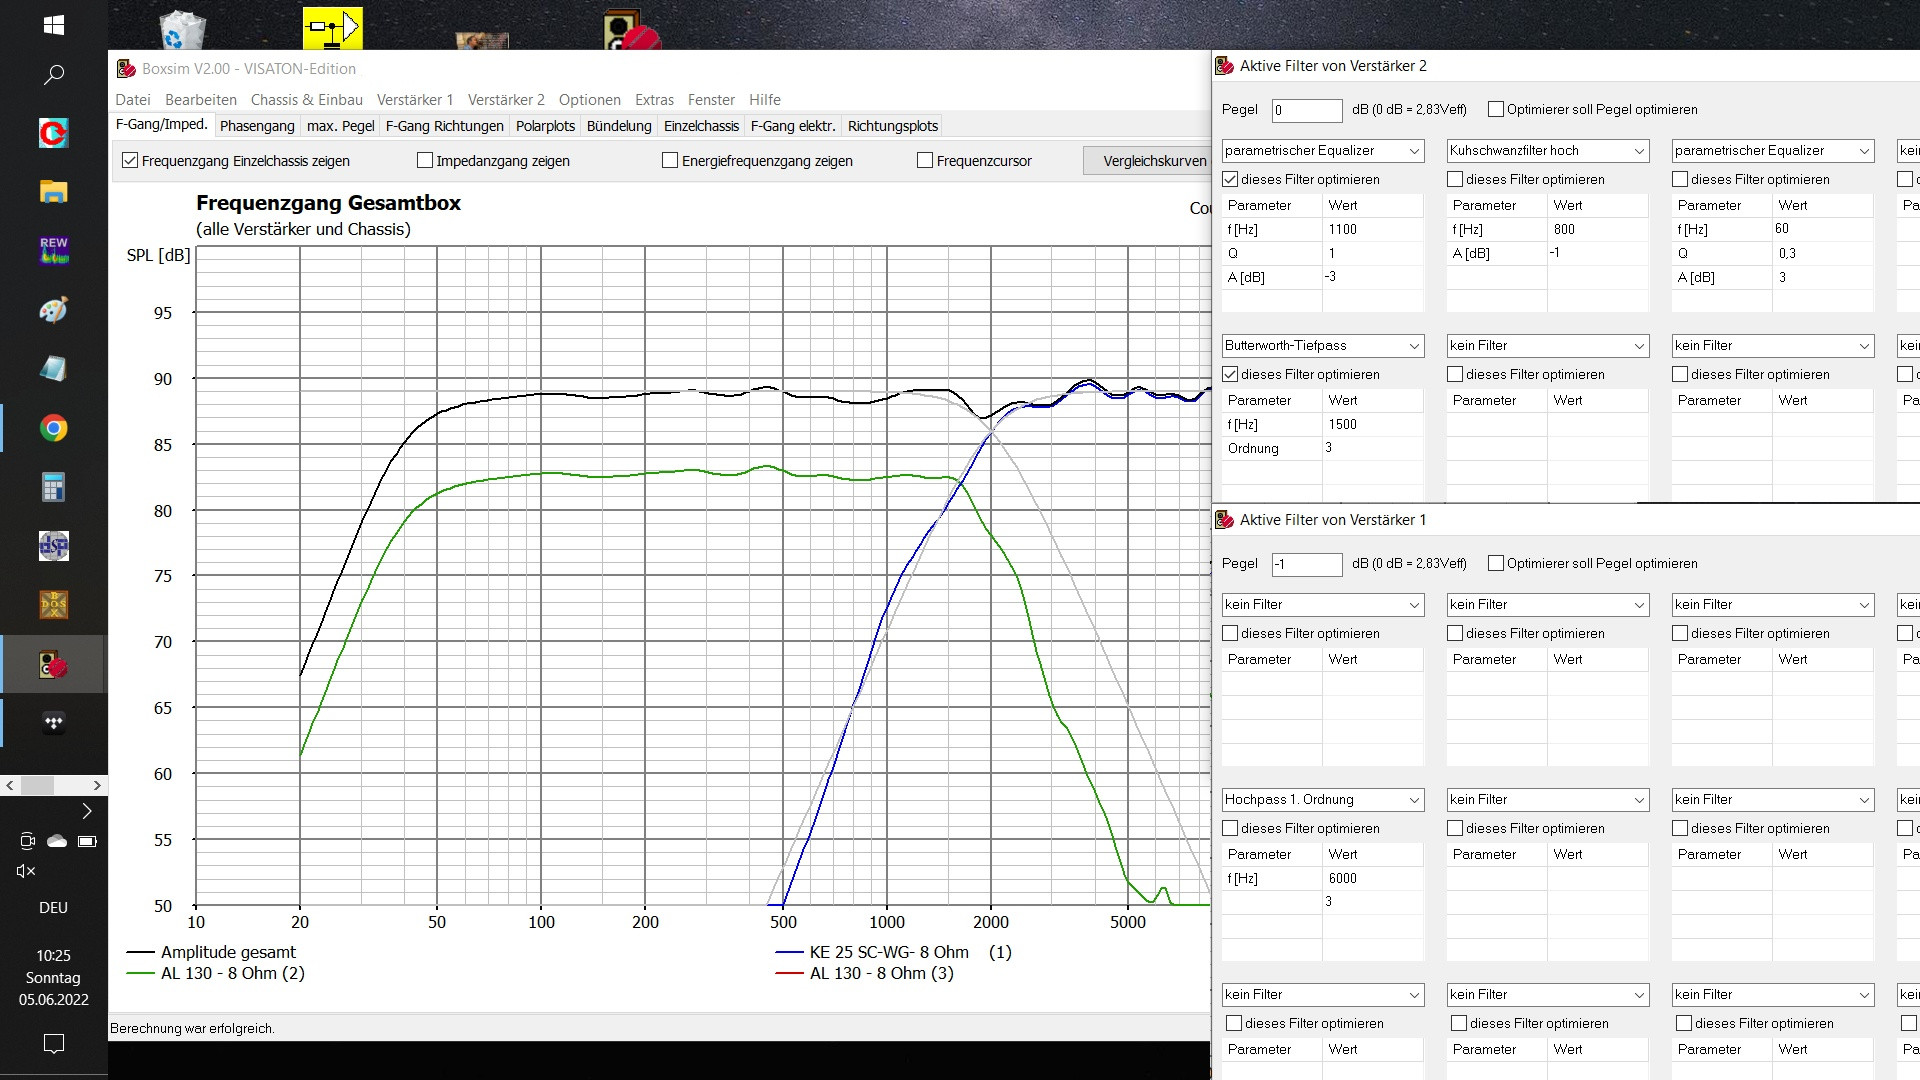This screenshot has width=1920, height=1080.
Task: Switch to the Polarplots tab
Action: point(545,126)
